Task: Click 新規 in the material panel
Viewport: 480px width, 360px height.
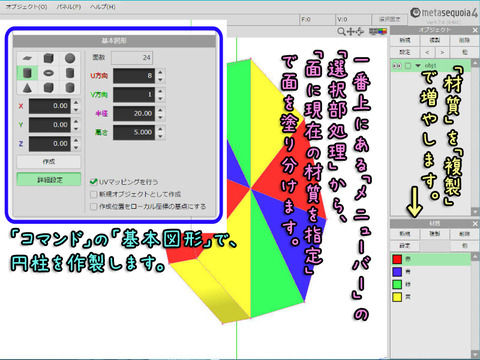Action: point(405,234)
